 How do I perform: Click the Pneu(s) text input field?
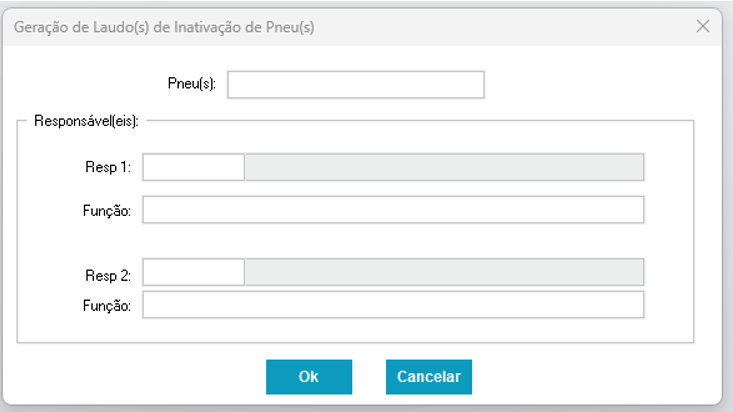click(x=356, y=85)
